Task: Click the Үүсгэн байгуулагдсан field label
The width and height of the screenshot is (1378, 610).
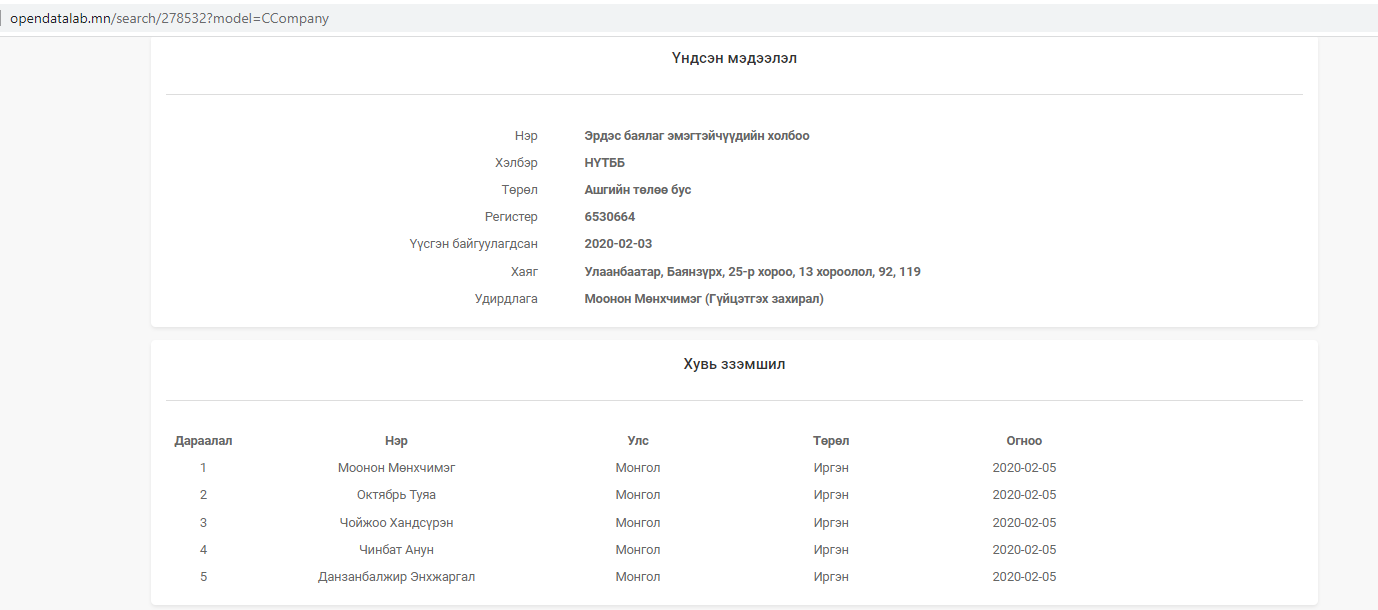Action: [x=473, y=244]
